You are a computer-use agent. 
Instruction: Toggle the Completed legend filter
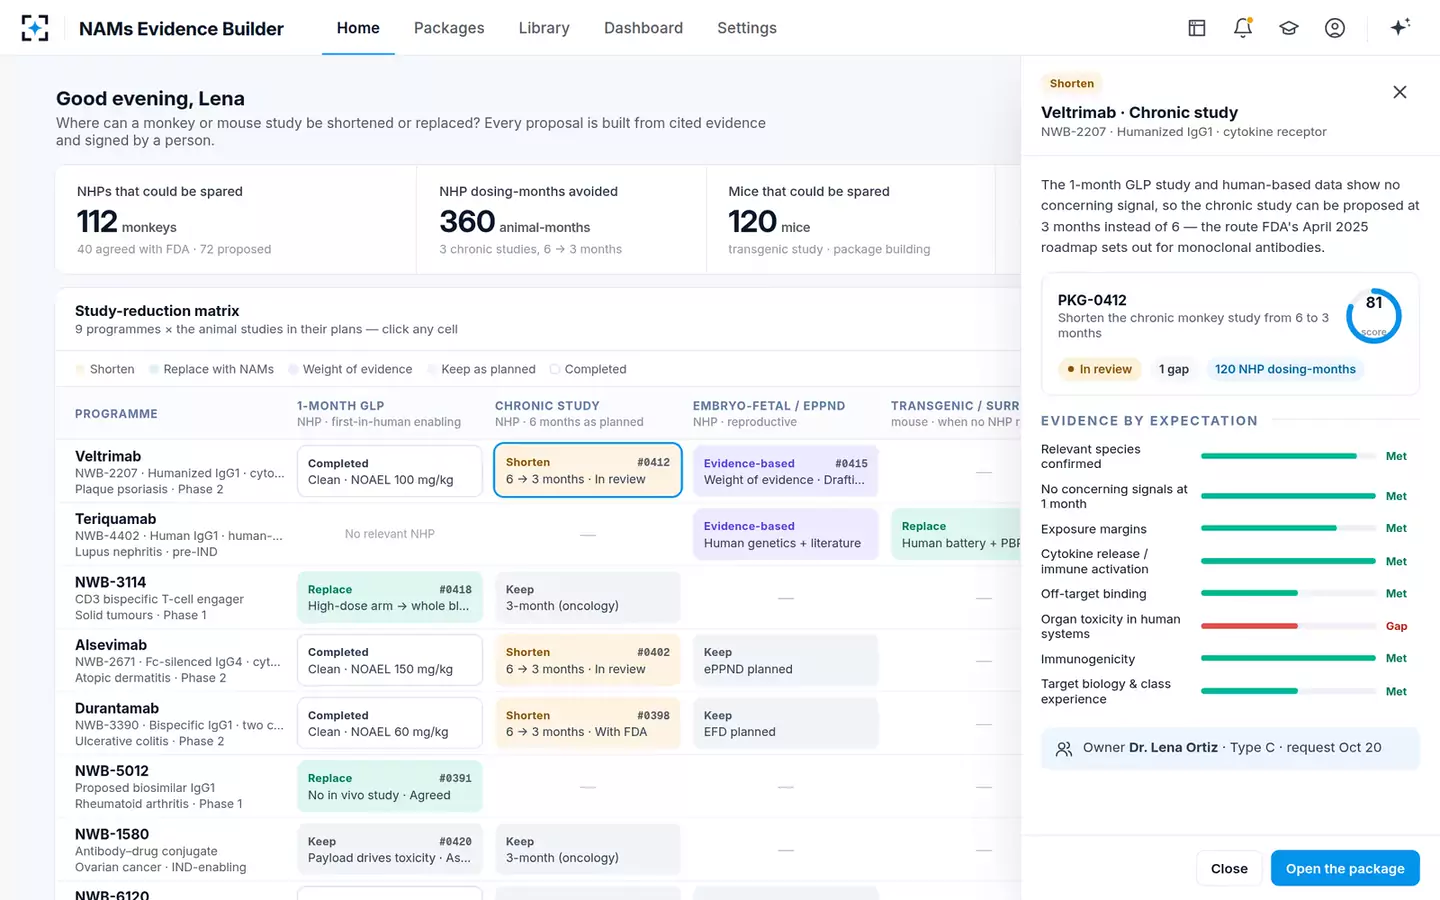pyautogui.click(x=588, y=369)
